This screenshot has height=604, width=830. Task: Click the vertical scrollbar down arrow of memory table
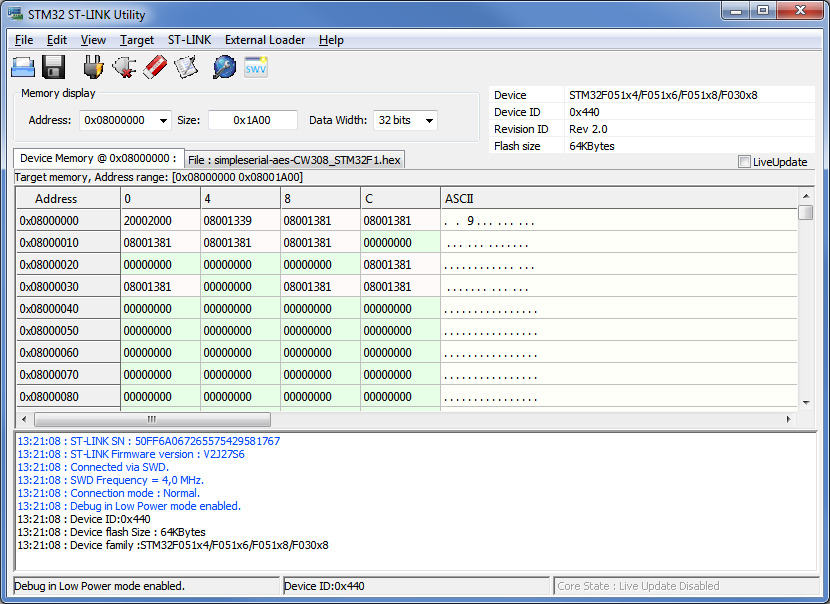805,402
